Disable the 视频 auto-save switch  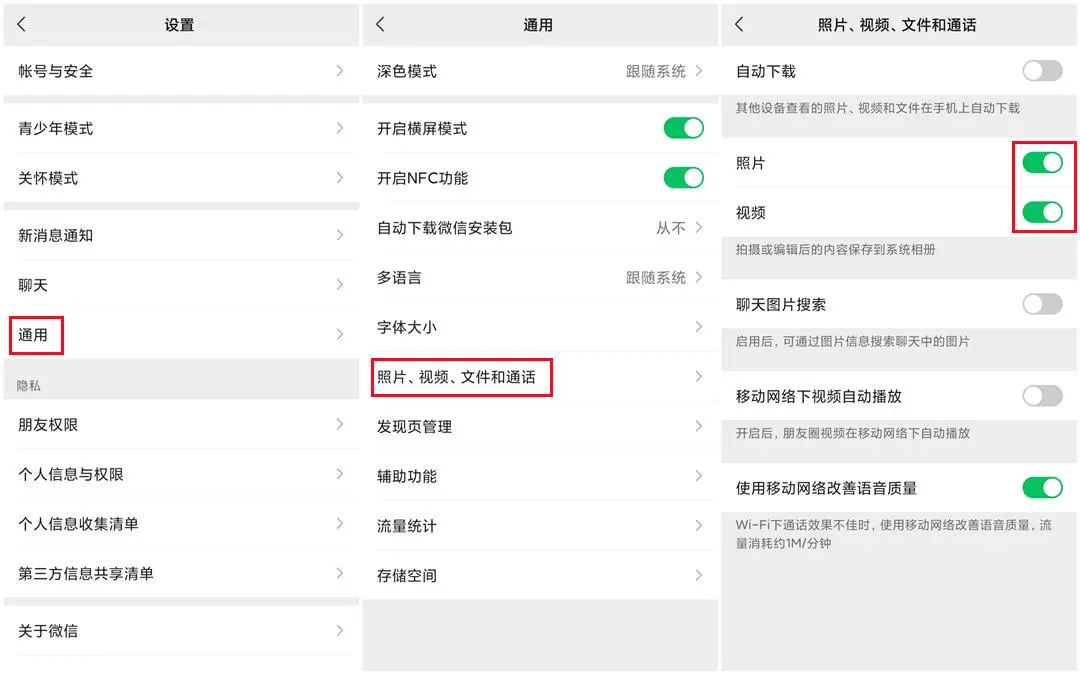1043,212
